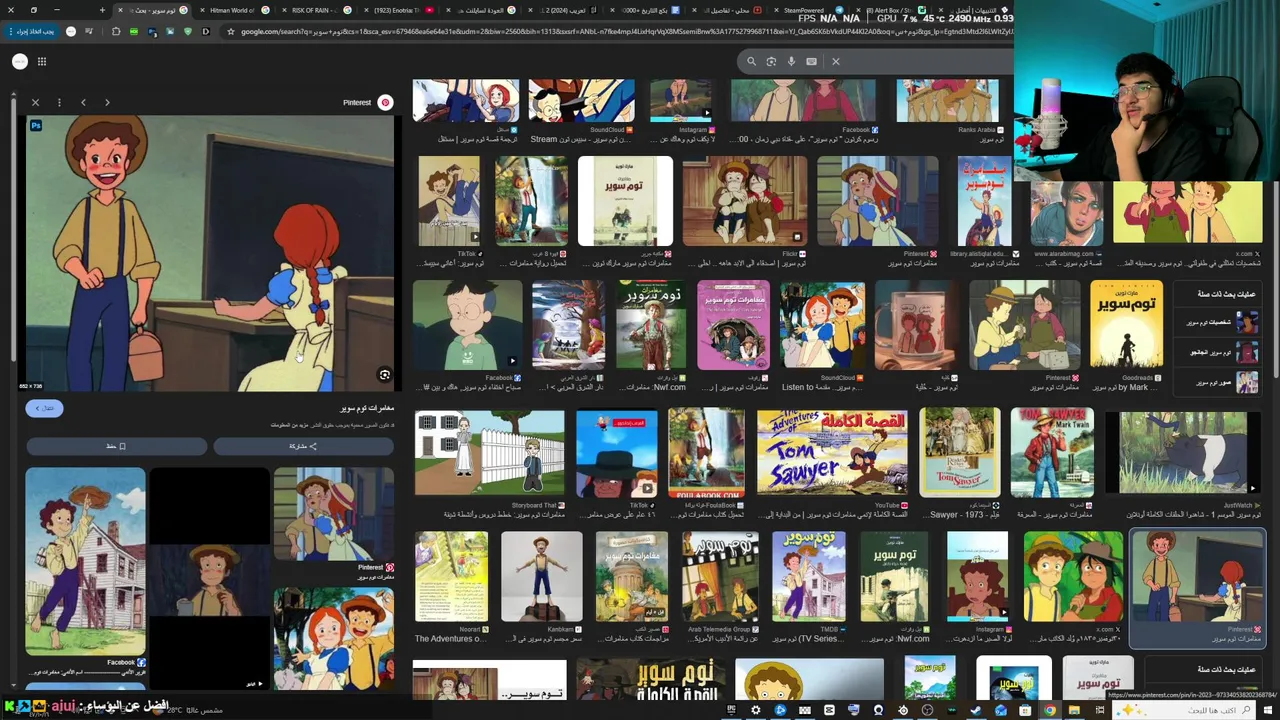Open the Settings gear on the taskbar
The height and width of the screenshot is (720, 1280).
coord(755,710)
